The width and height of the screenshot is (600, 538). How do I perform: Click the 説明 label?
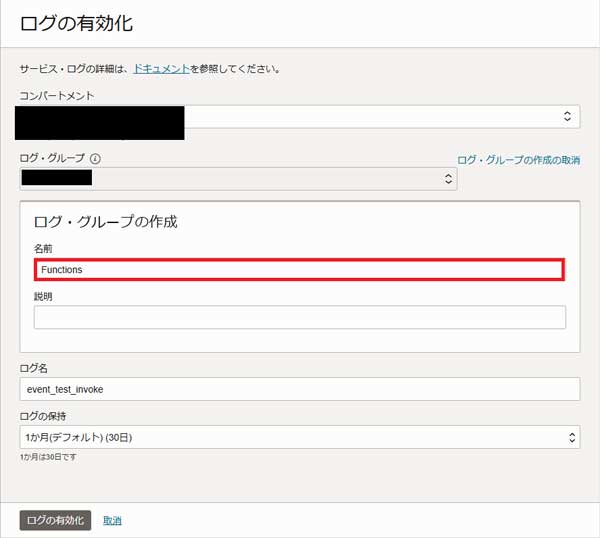click(x=43, y=296)
